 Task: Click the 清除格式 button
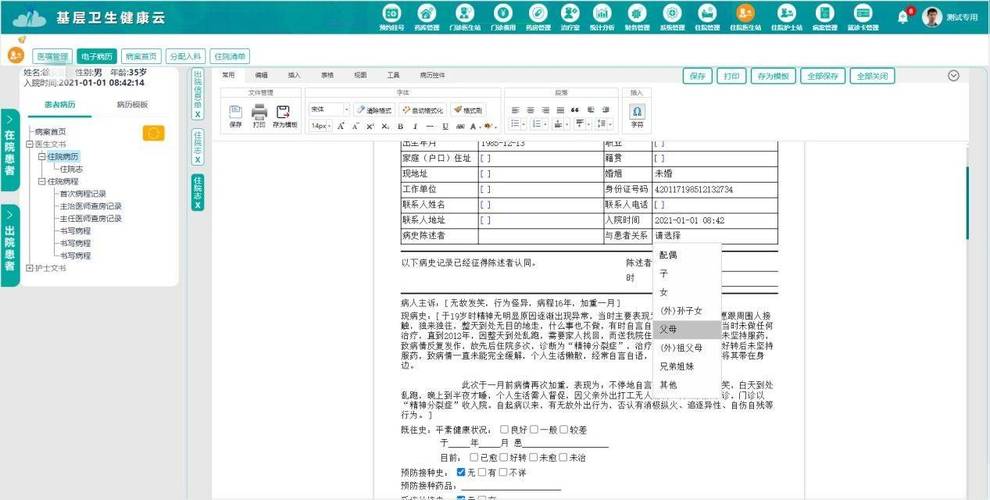[374, 110]
